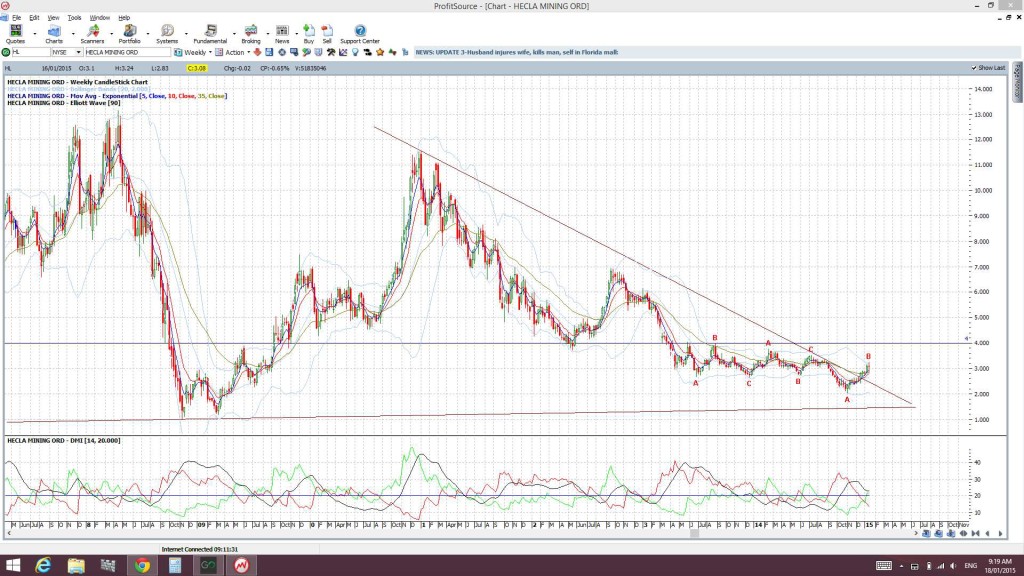Open the Windows Start button
The height and width of the screenshot is (576, 1024).
12,566
